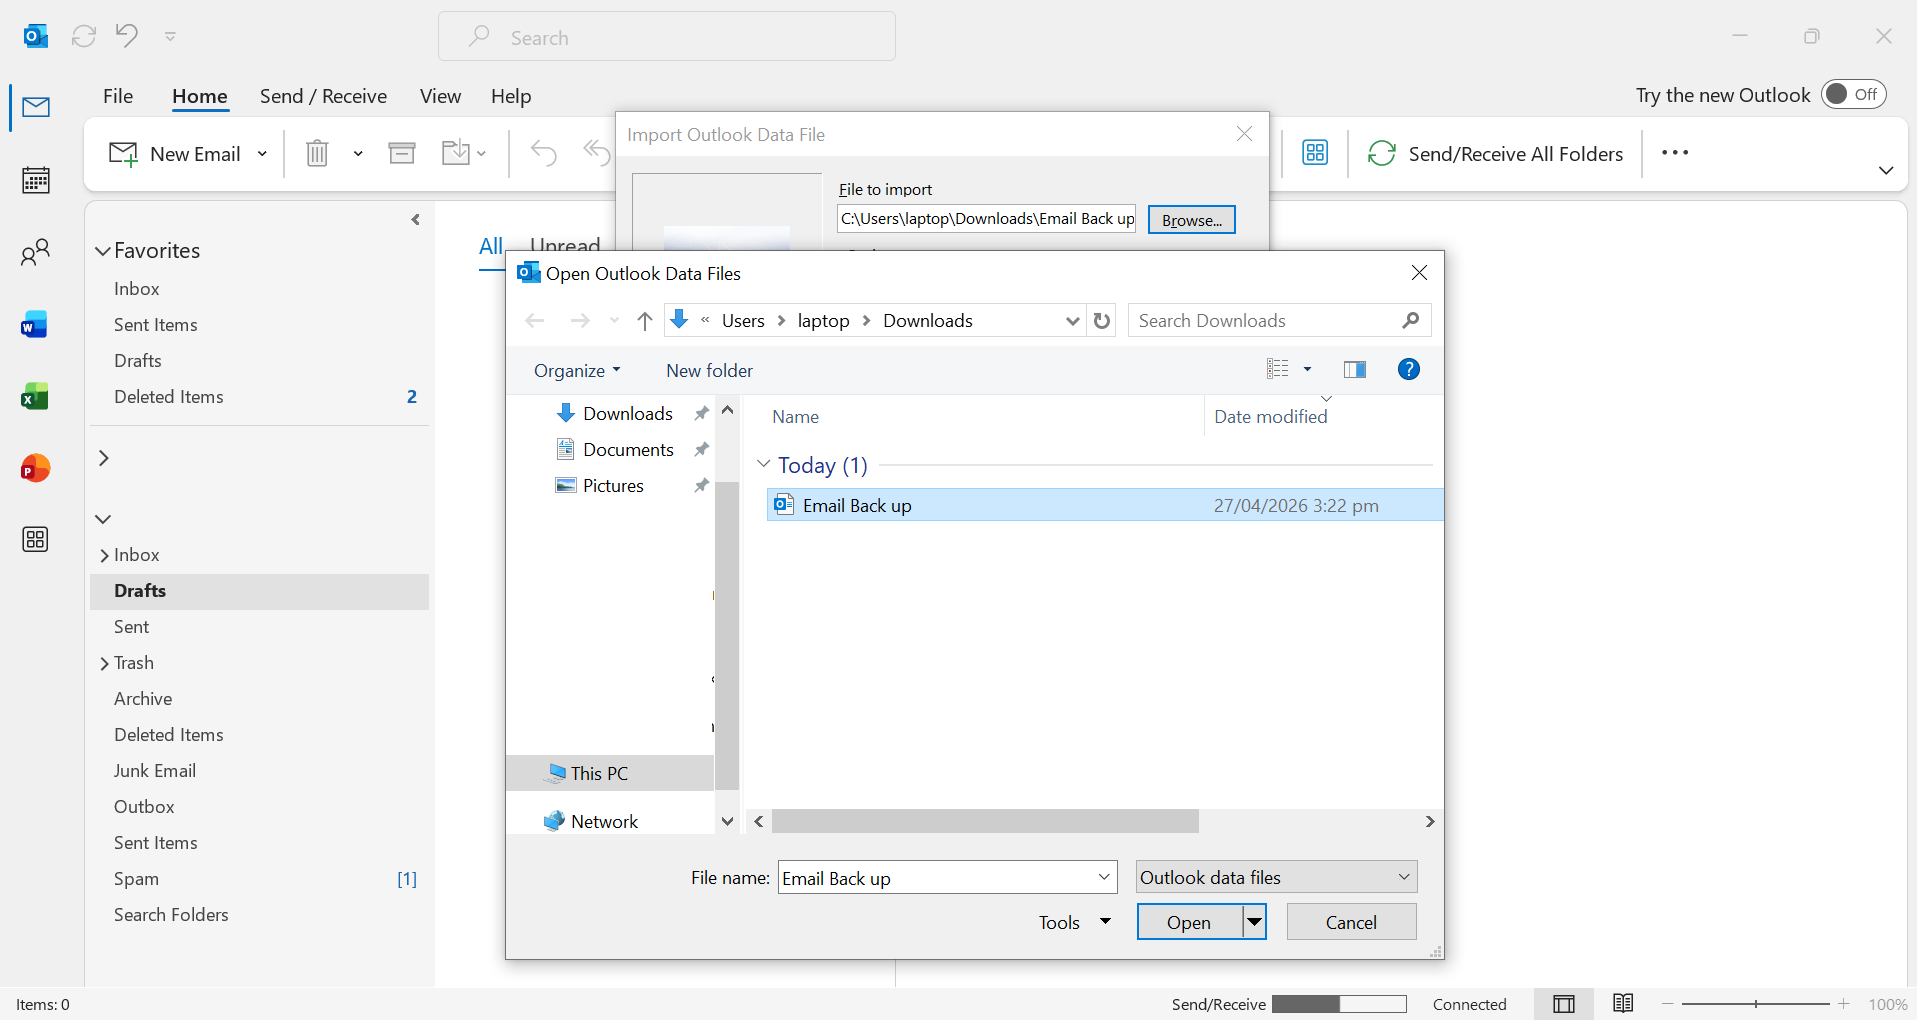
Task: Open the New Email dropdown arrow
Action: tap(262, 154)
